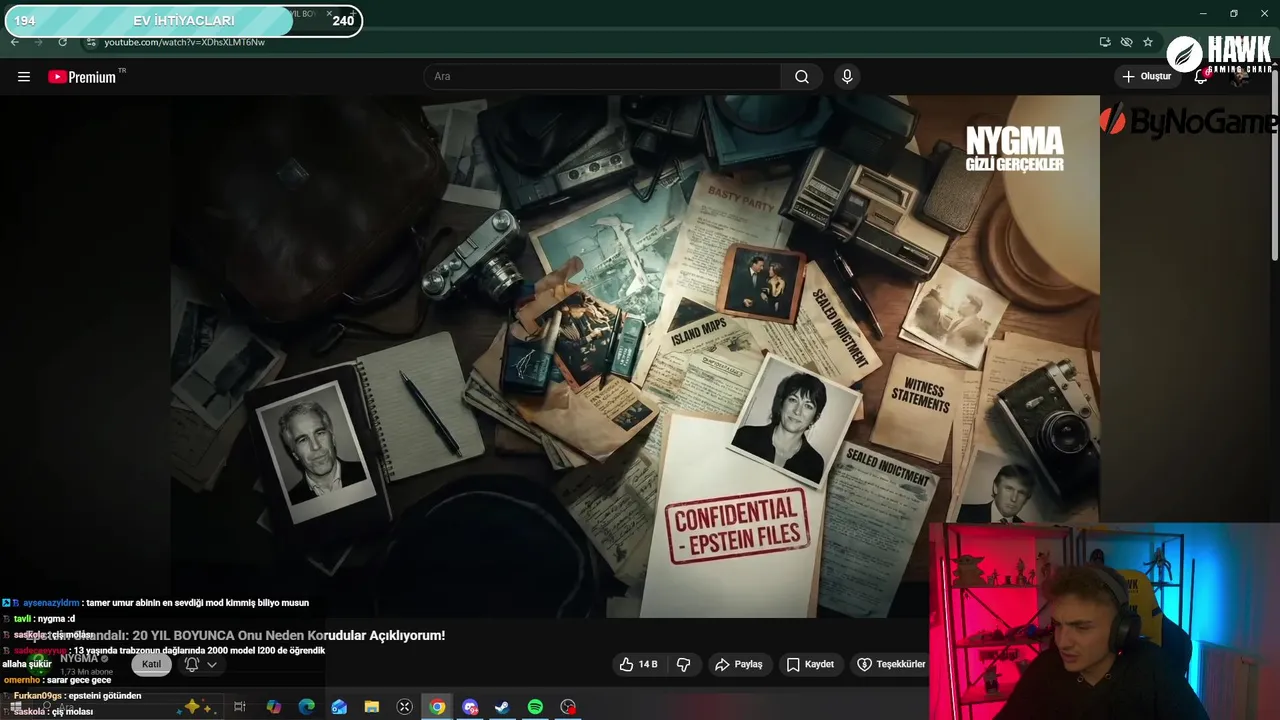The image size is (1280, 720).
Task: Open File Explorer from taskbar
Action: (372, 707)
